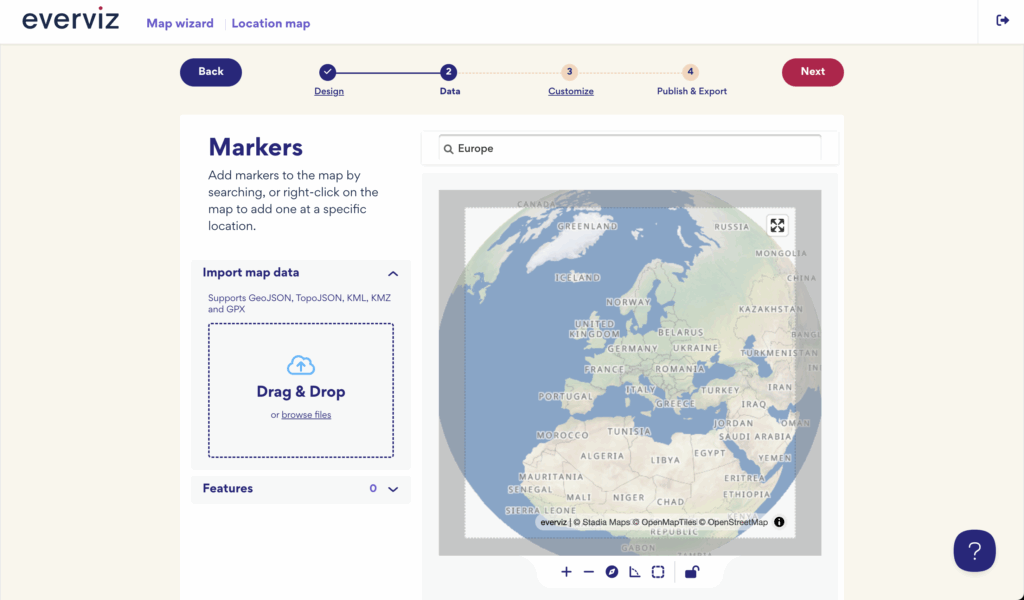The width and height of the screenshot is (1024, 600).
Task: Toggle the map lock padlock icon
Action: [691, 572]
